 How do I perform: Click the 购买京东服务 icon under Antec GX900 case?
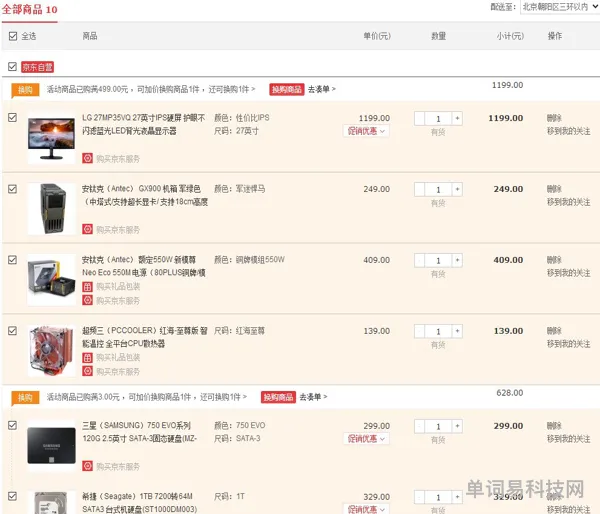pyautogui.click(x=88, y=229)
